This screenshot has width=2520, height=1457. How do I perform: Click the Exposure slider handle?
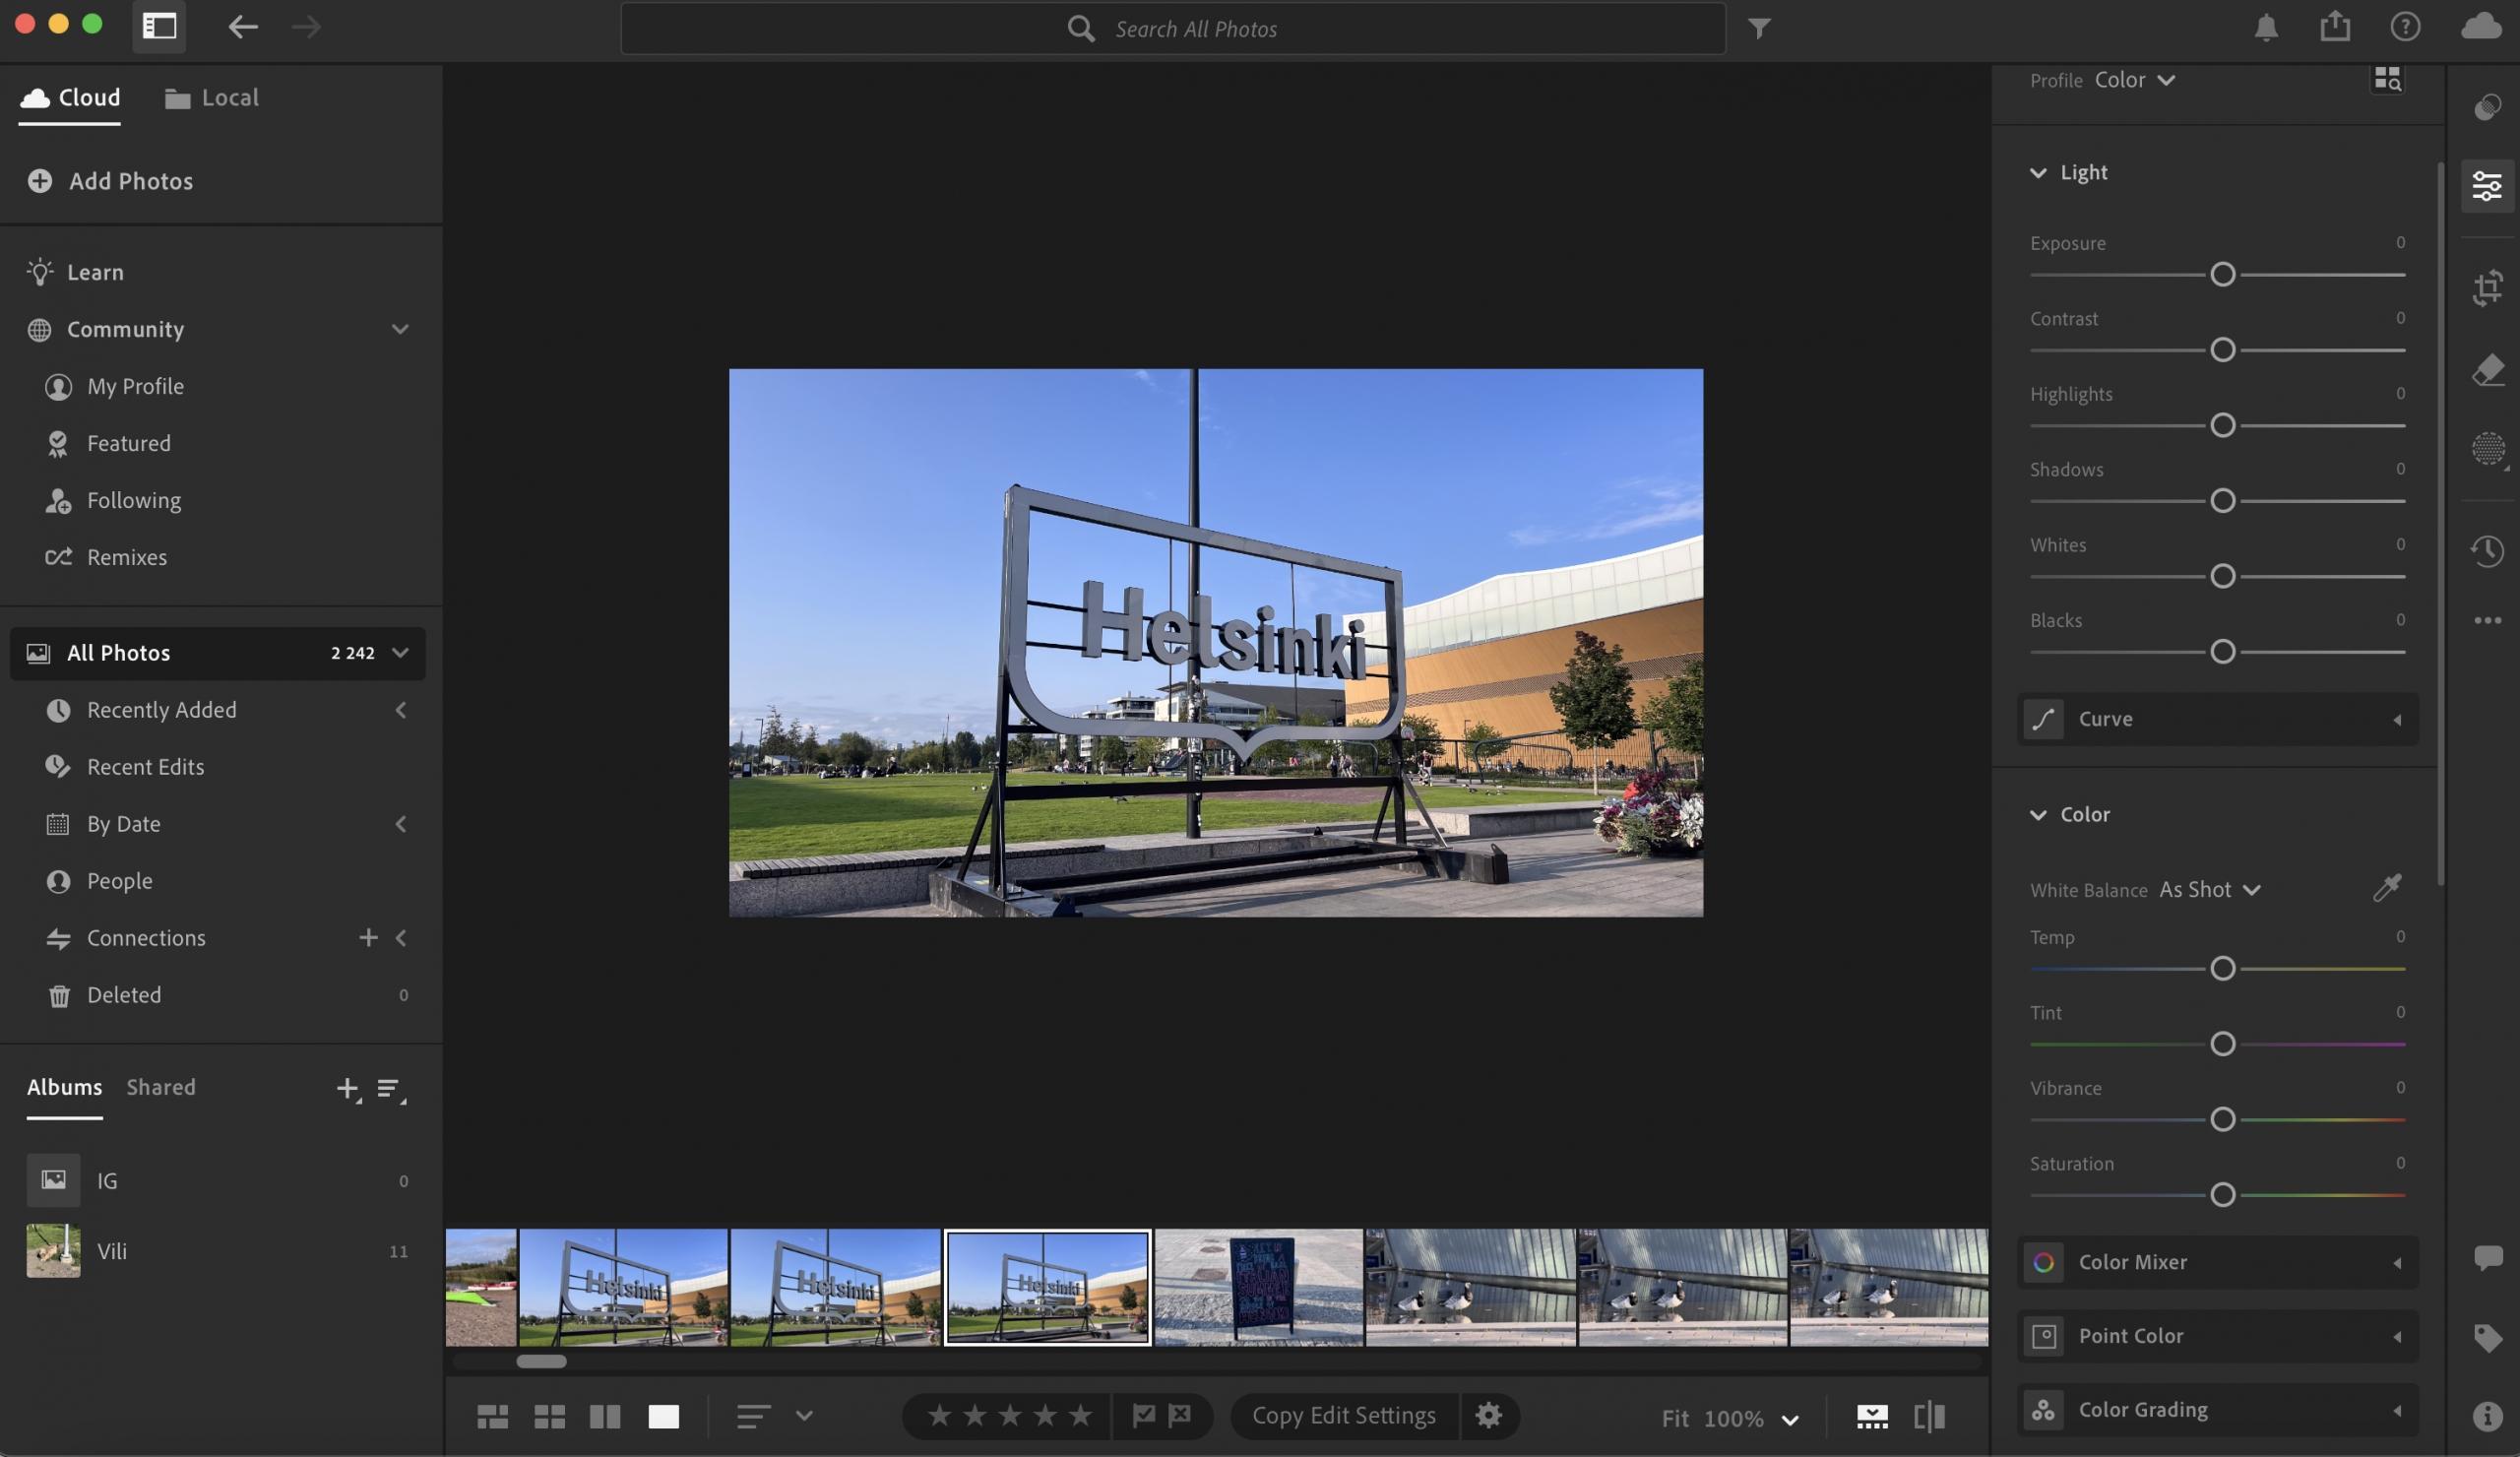(2222, 274)
